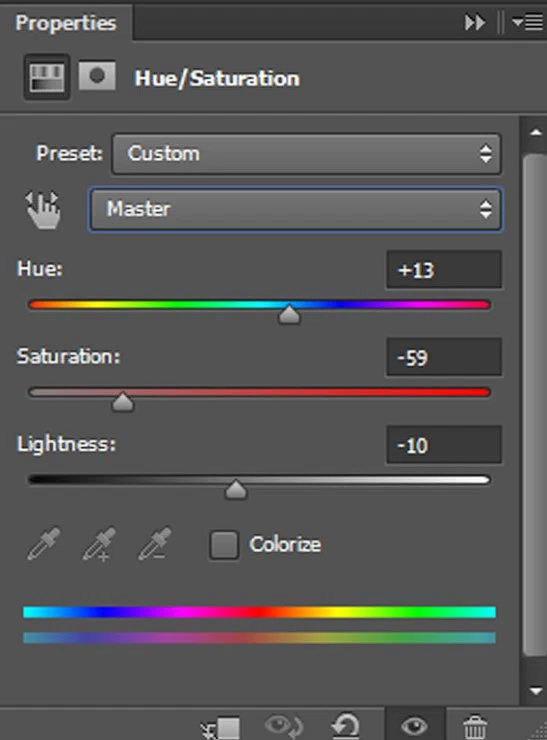Activate the on-image adjustment hand tool

pos(43,210)
